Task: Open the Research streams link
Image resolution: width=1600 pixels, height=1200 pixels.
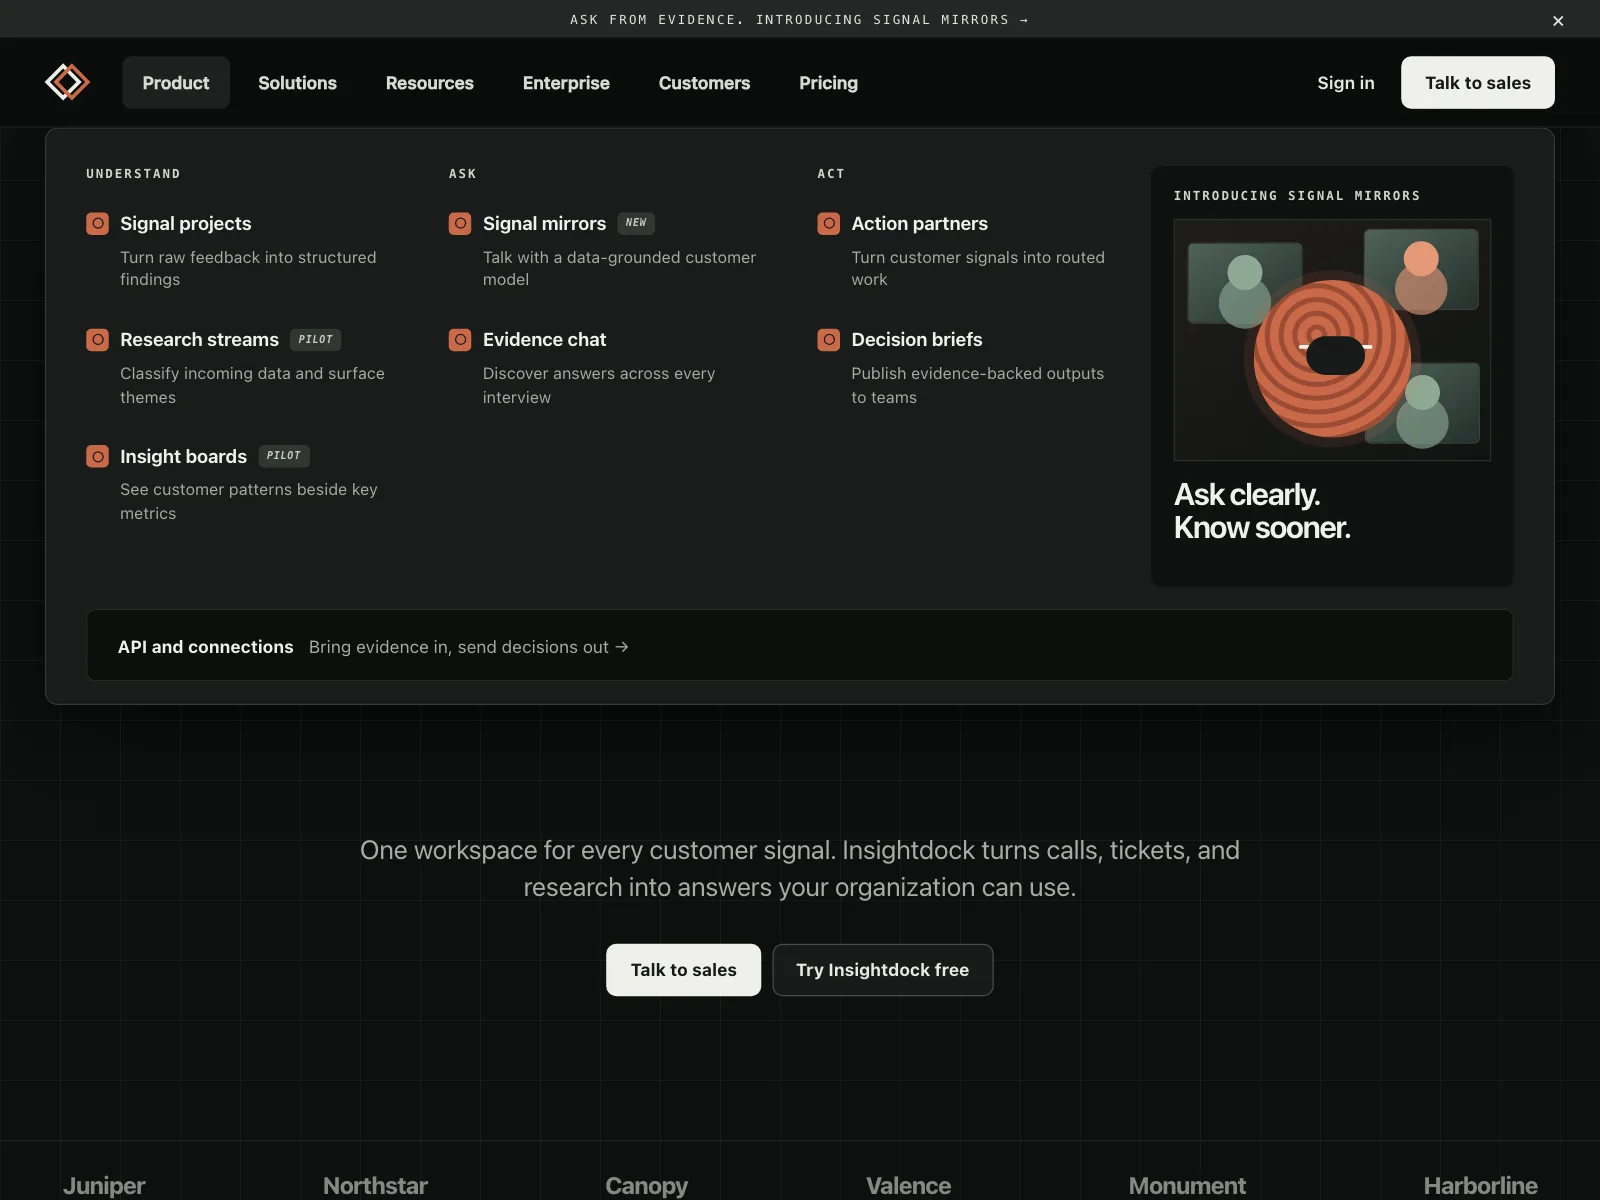Action: [199, 340]
